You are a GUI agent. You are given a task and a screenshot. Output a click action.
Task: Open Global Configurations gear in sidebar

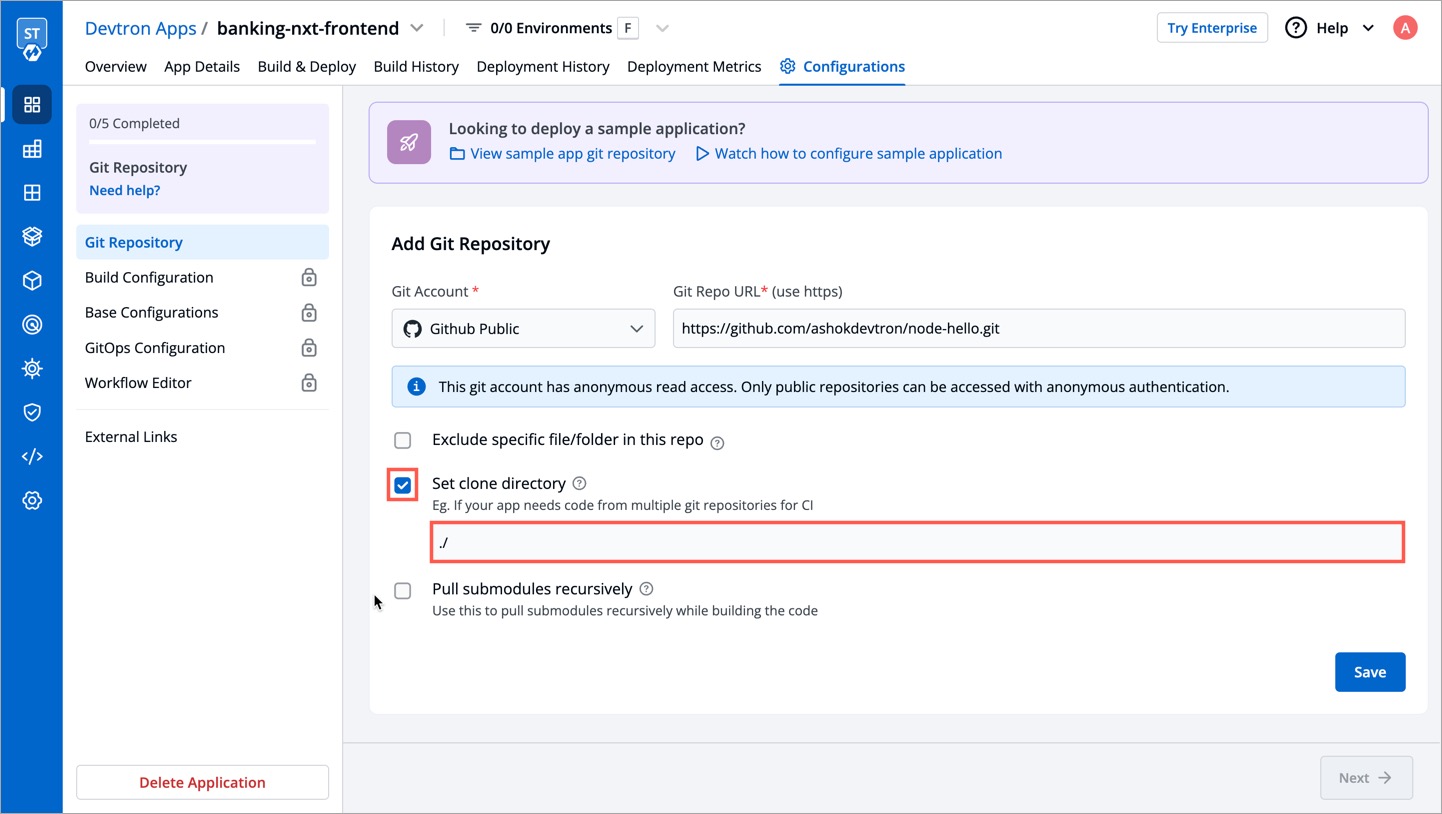pyautogui.click(x=32, y=500)
